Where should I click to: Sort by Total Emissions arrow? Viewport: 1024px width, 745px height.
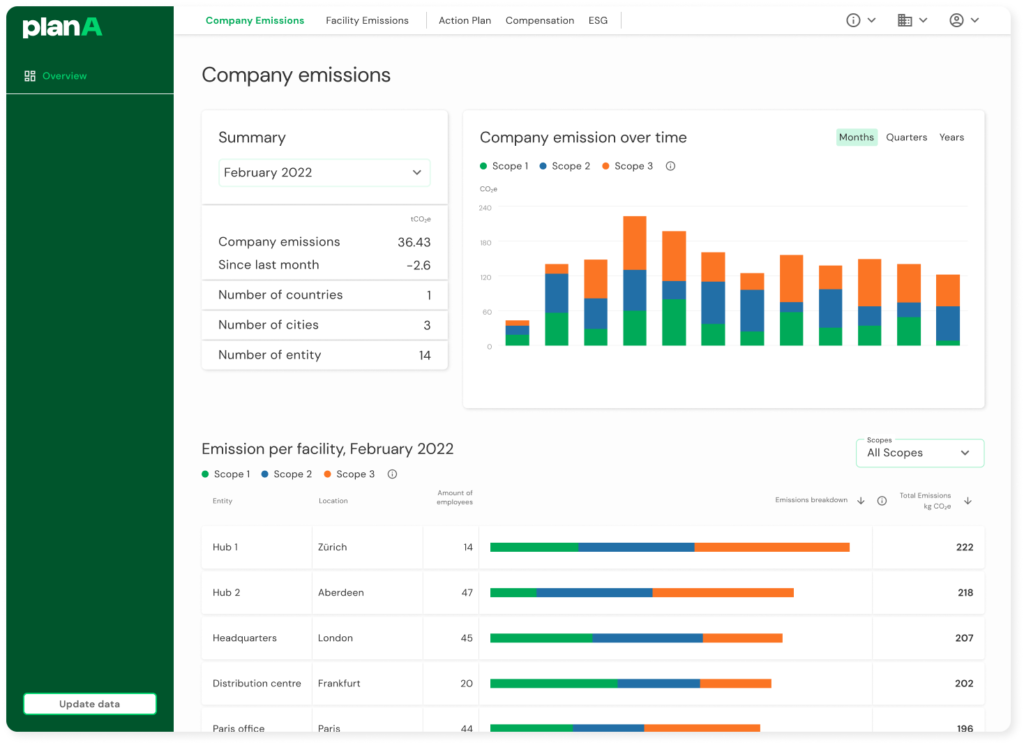[968, 501]
